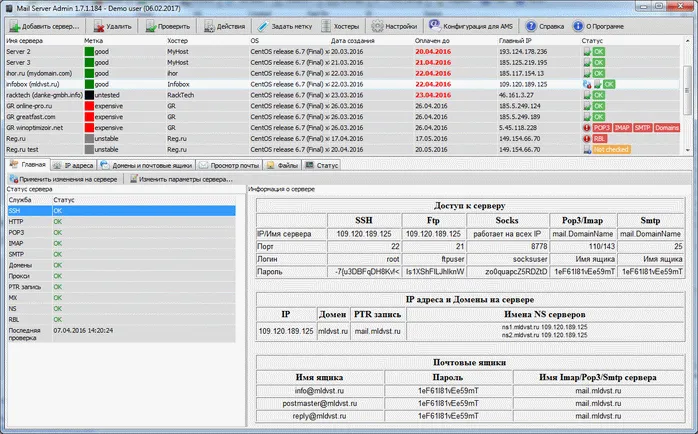Select the racktech (danke-gmbh.info) server row
This screenshot has width=698, height=434.
click(x=42, y=95)
